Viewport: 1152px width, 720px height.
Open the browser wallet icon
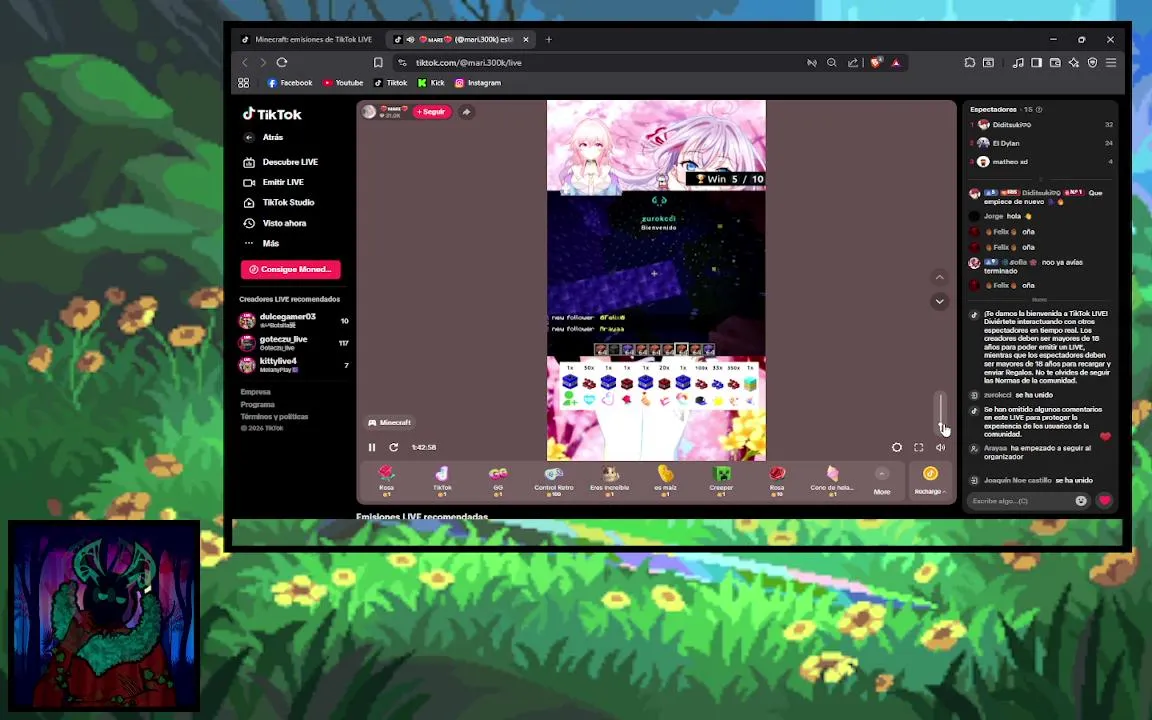click(1055, 62)
